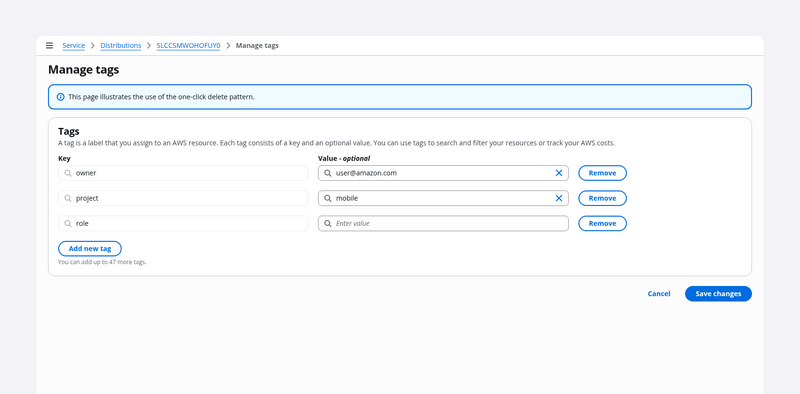This screenshot has width=800, height=394.
Task: Remove the role tag
Action: 602,224
